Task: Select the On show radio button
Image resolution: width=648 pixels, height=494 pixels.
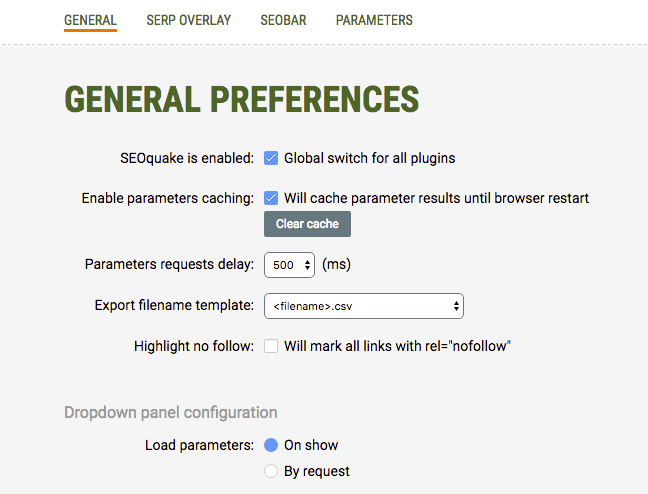Action: point(271,445)
